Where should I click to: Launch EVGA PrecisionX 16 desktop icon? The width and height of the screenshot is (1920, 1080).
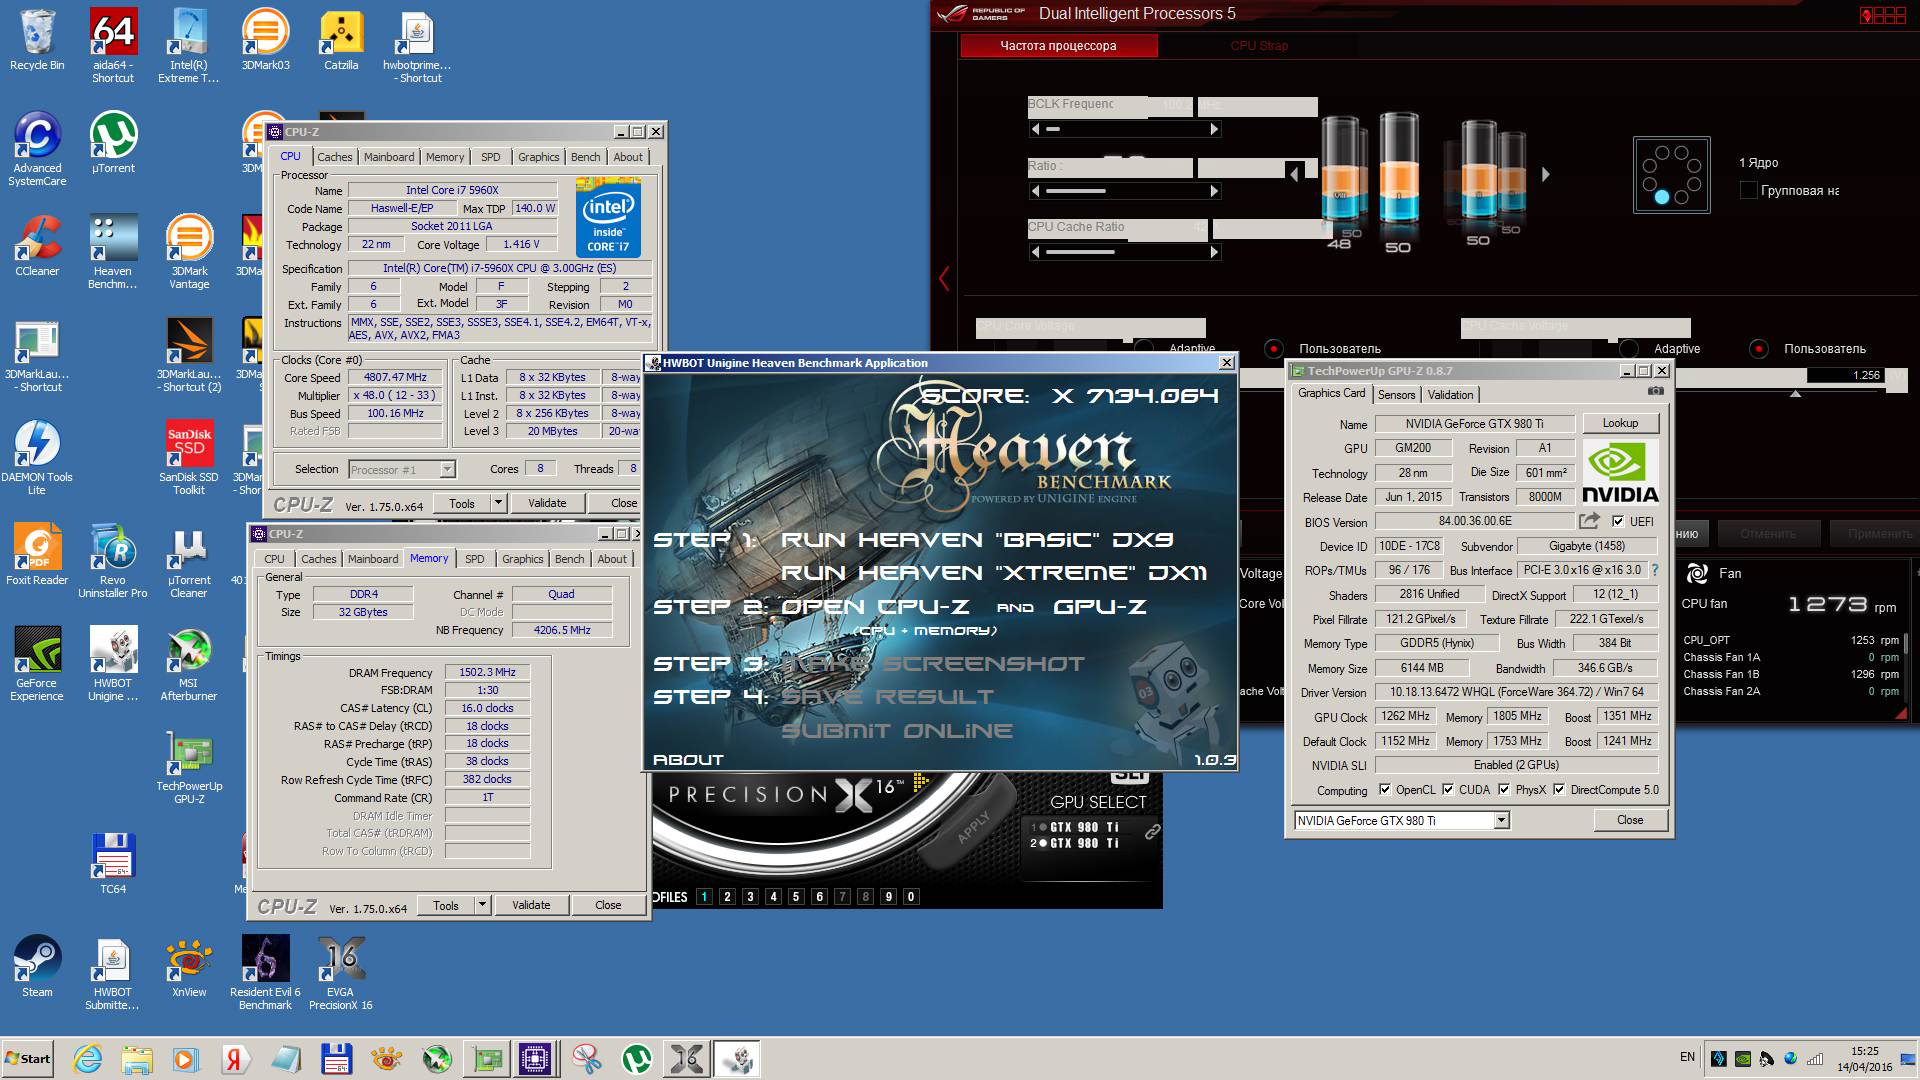(x=341, y=972)
